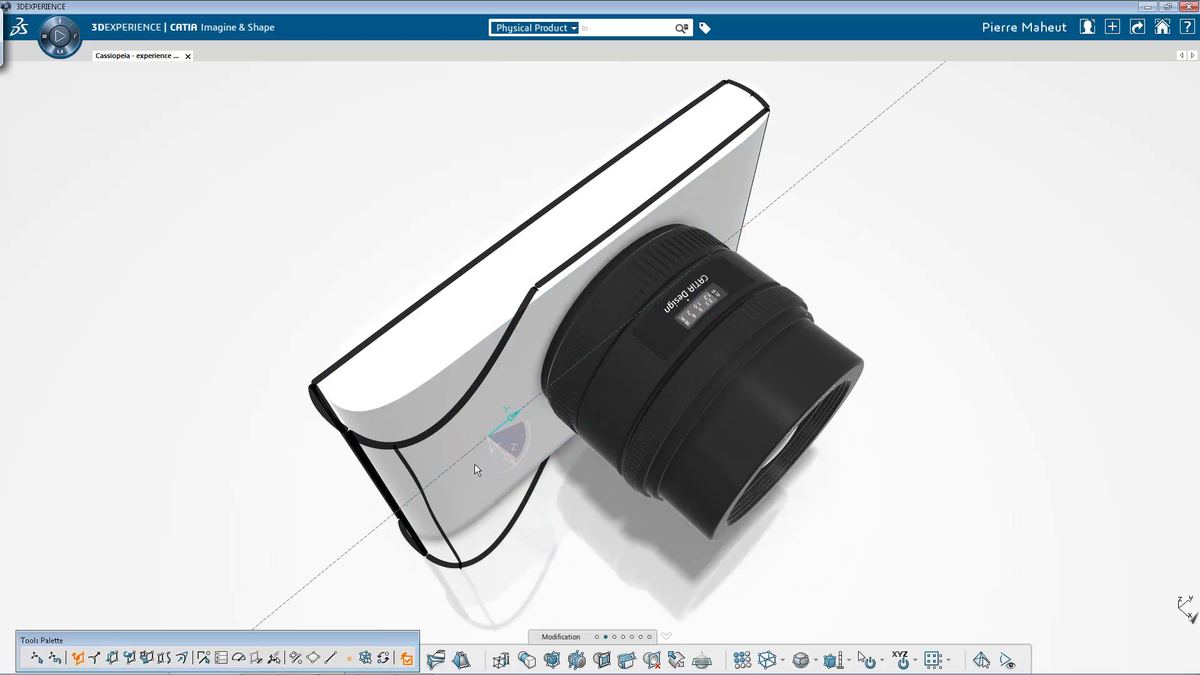Viewport: 1200px width, 675px height.
Task: Select the orange translate manipulation tool
Action: [77, 658]
